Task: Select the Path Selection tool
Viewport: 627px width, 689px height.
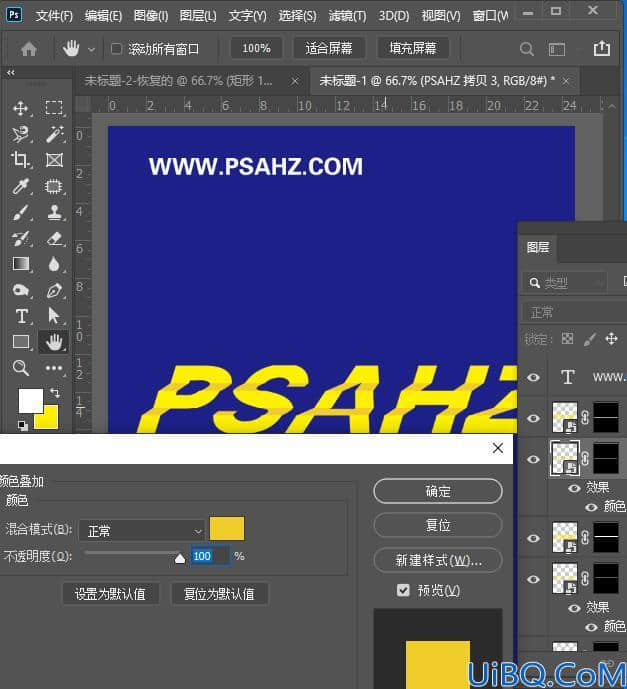Action: pos(54,316)
